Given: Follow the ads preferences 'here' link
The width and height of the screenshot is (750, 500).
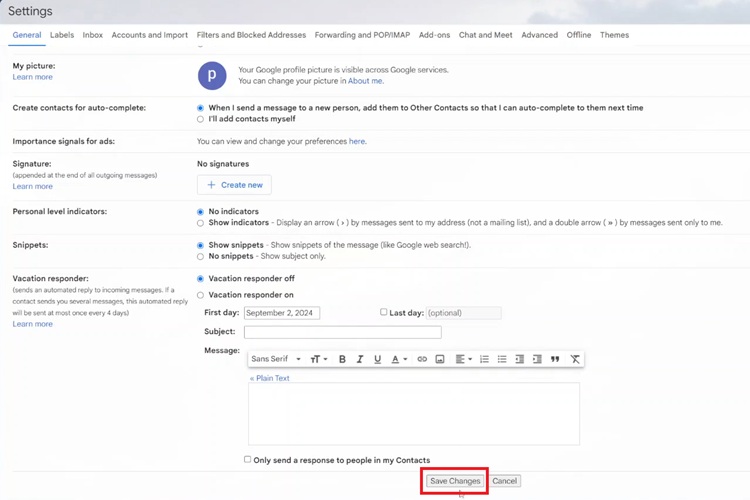Looking at the screenshot, I should click(357, 141).
